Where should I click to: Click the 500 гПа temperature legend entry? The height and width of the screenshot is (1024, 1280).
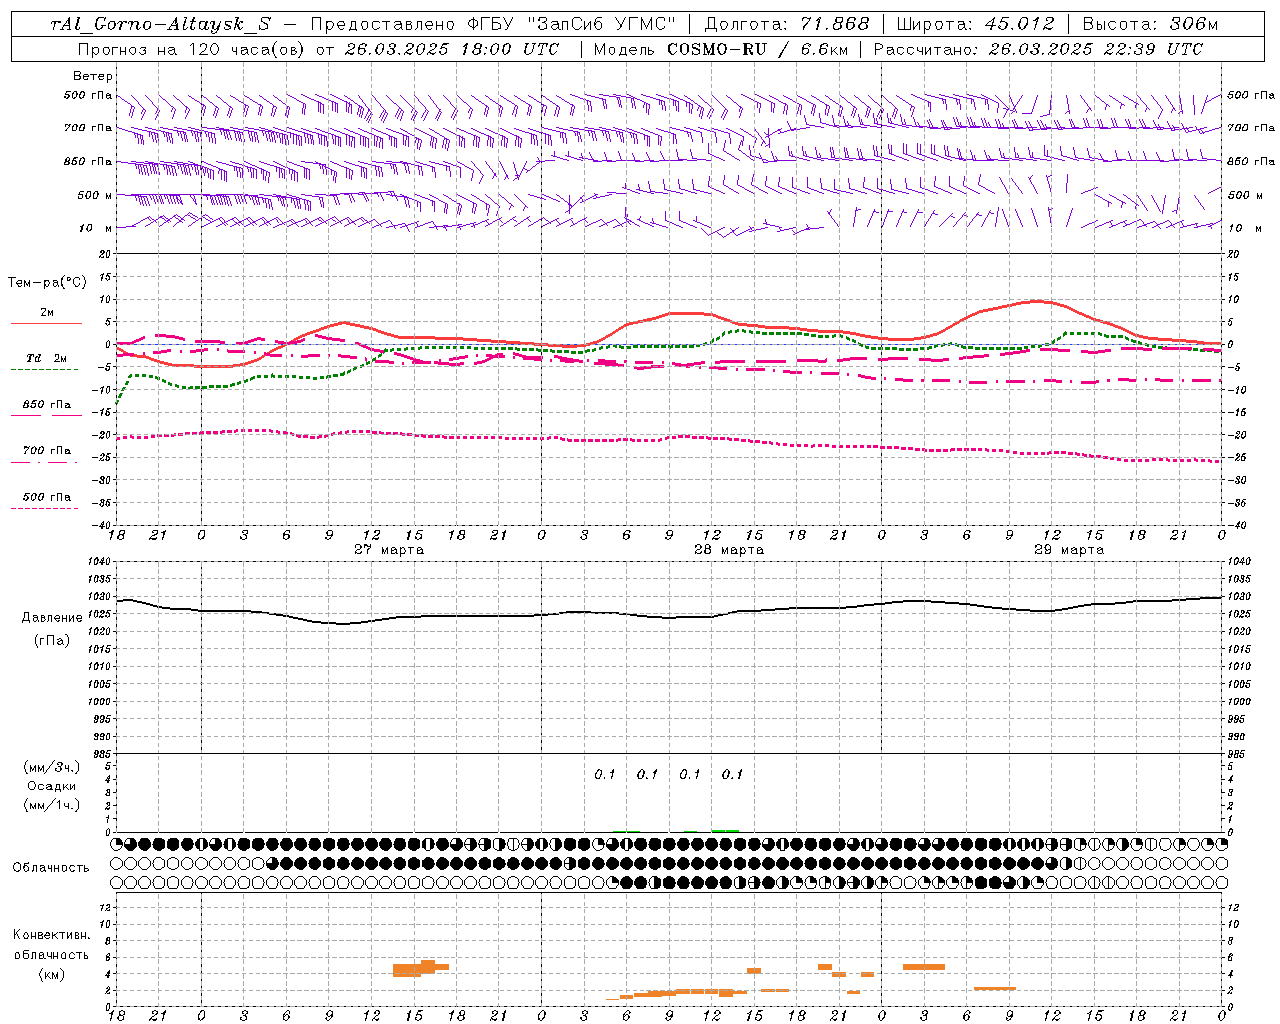coord(47,497)
